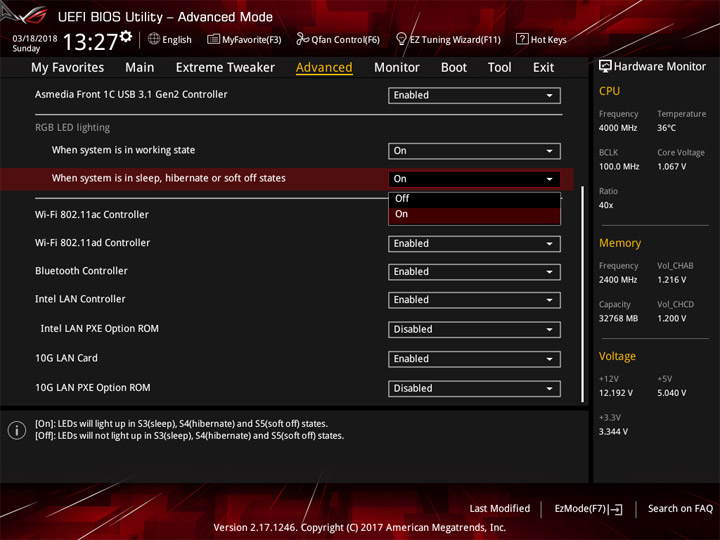Click the 36°C CPU temperature value
720x540 pixels.
pyautogui.click(x=666, y=128)
